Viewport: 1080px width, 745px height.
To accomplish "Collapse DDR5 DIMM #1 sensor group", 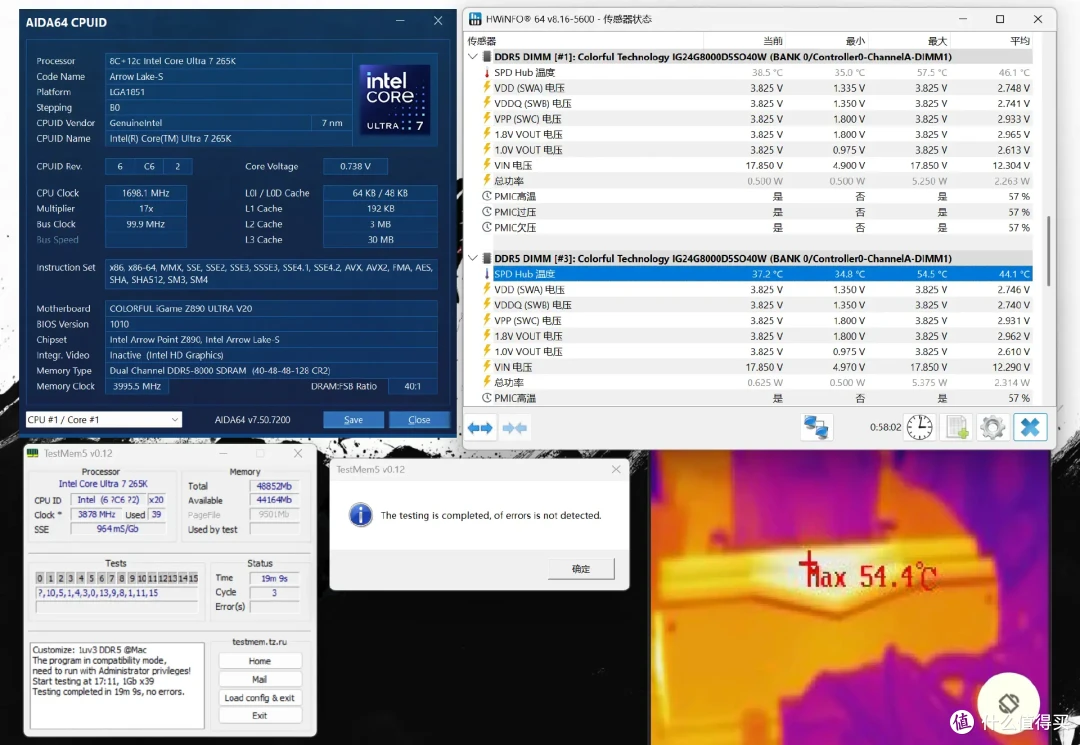I will coord(472,56).
